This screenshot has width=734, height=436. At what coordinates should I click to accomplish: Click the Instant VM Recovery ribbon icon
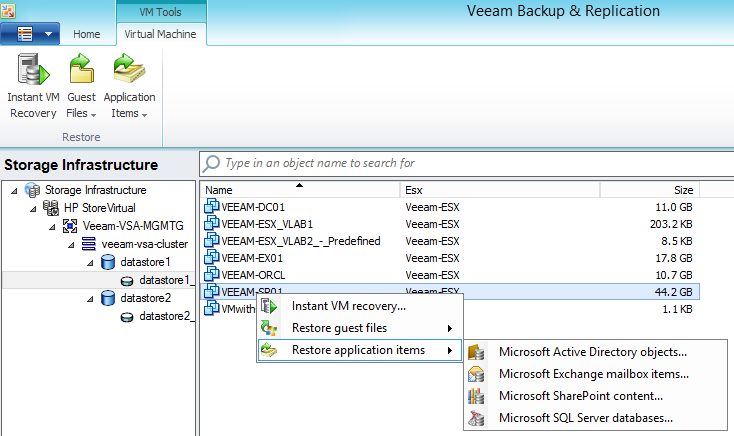pos(32,72)
